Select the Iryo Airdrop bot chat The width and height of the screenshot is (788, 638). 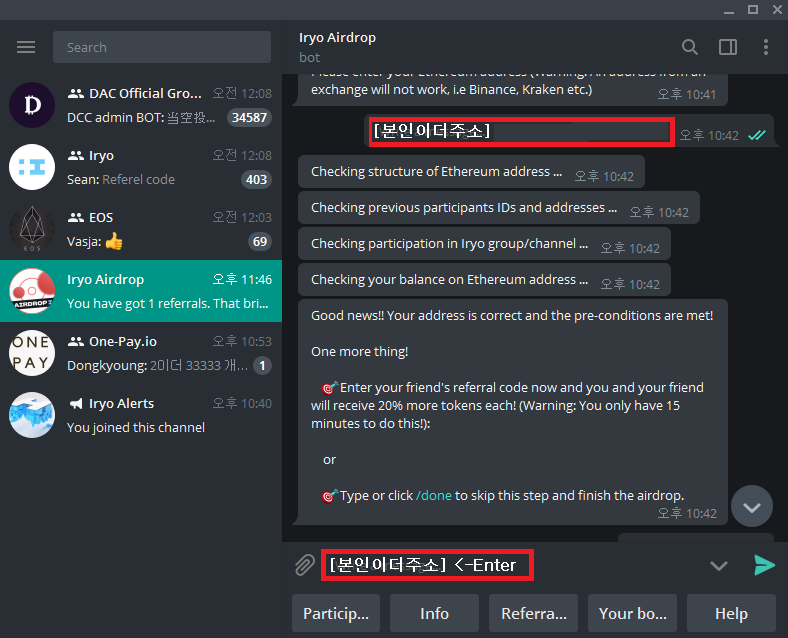click(141, 291)
